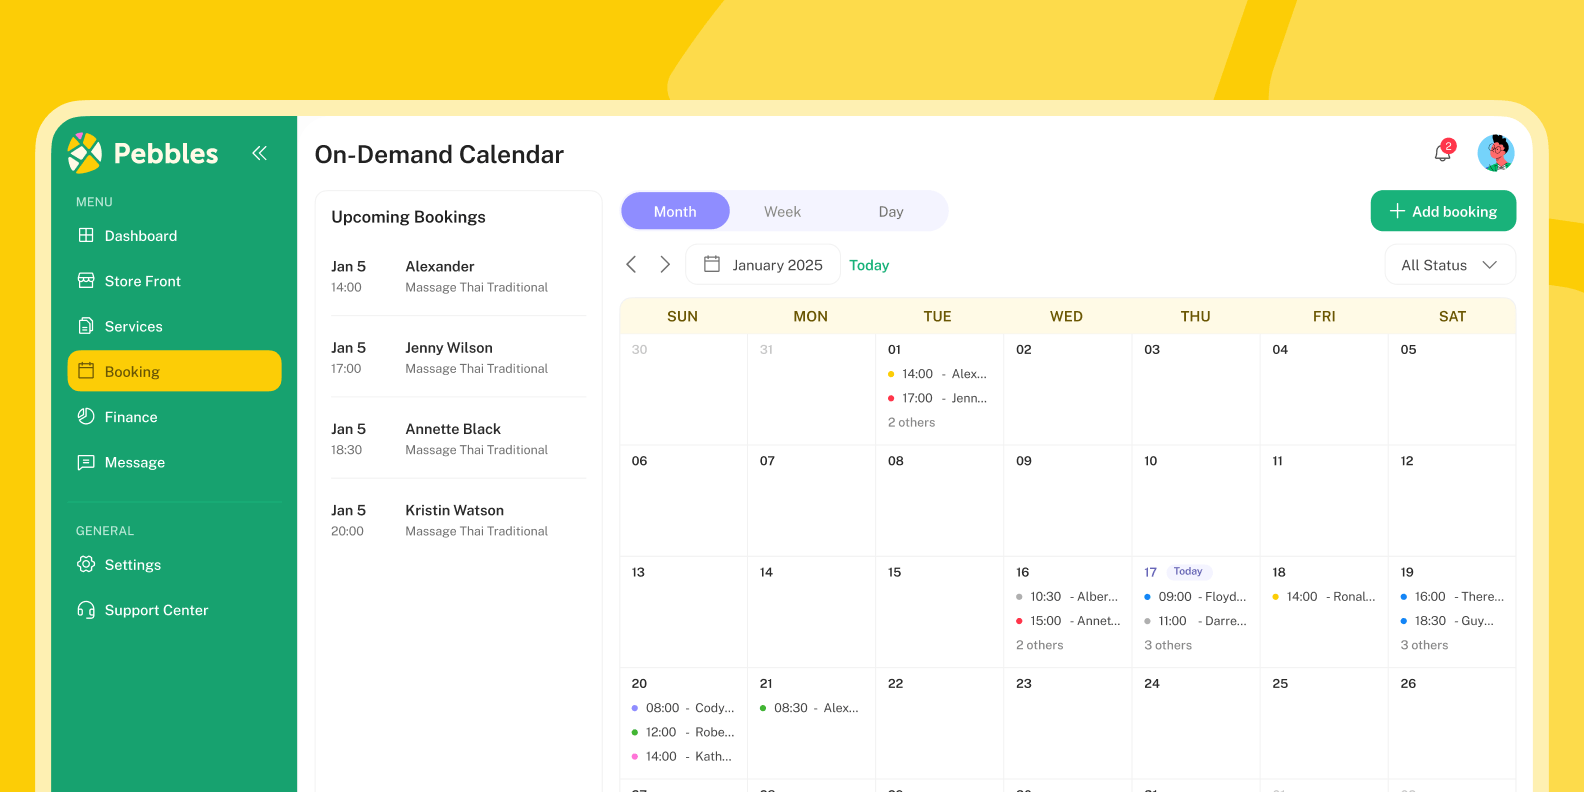Open the user profile avatar

(x=1496, y=153)
